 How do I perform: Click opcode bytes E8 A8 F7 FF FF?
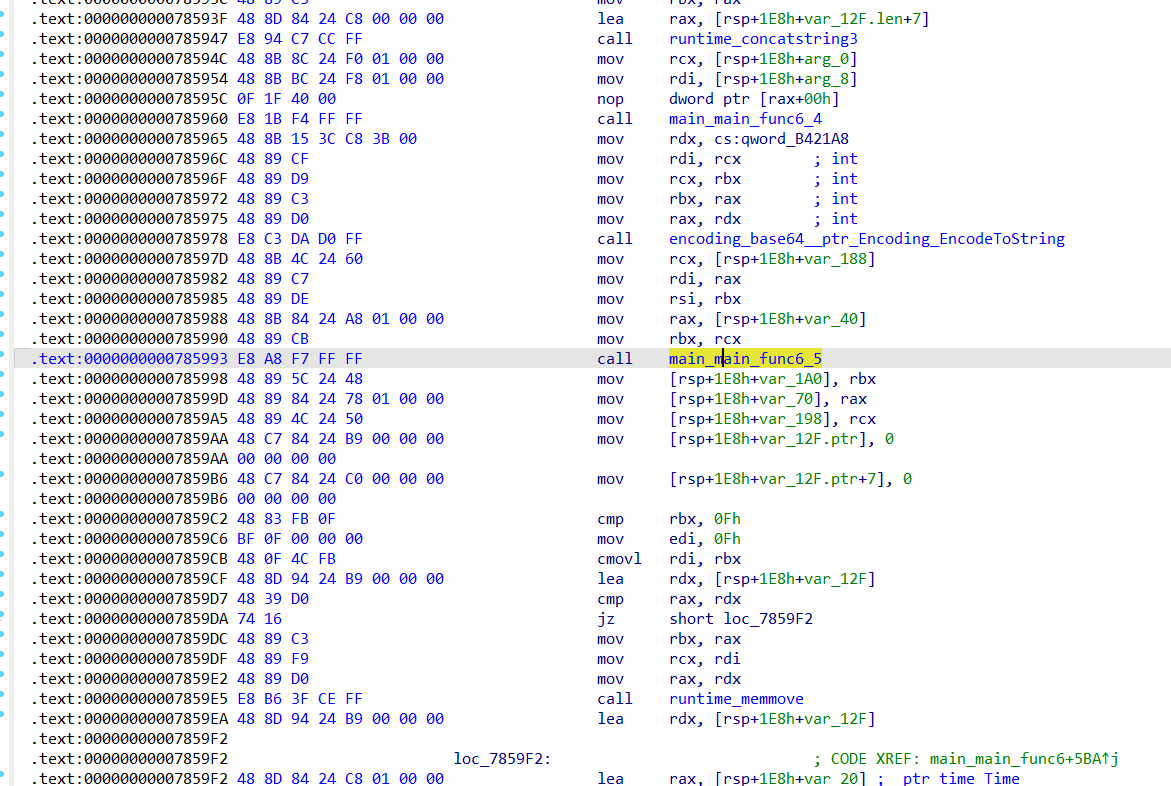click(299, 359)
